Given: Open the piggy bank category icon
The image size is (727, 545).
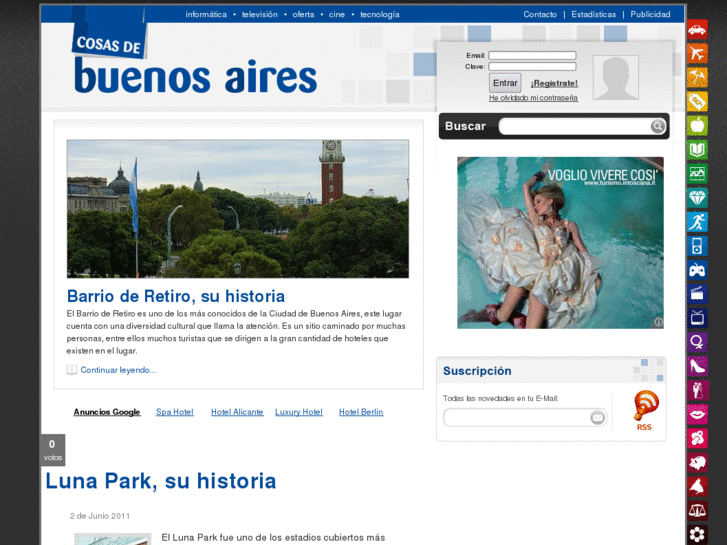Looking at the screenshot, I should [697, 463].
